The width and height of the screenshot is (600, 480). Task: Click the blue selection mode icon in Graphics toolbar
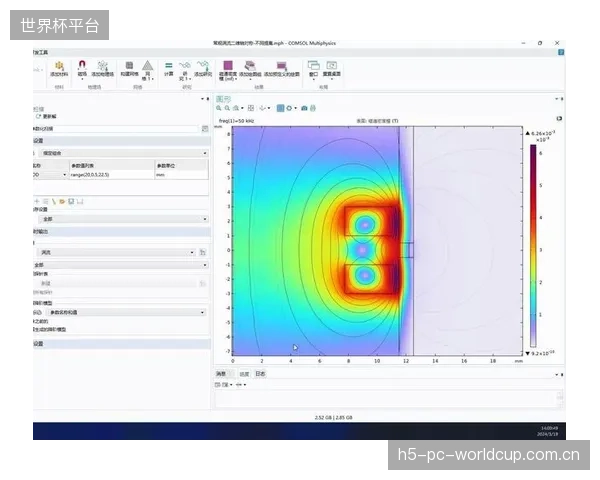point(280,108)
